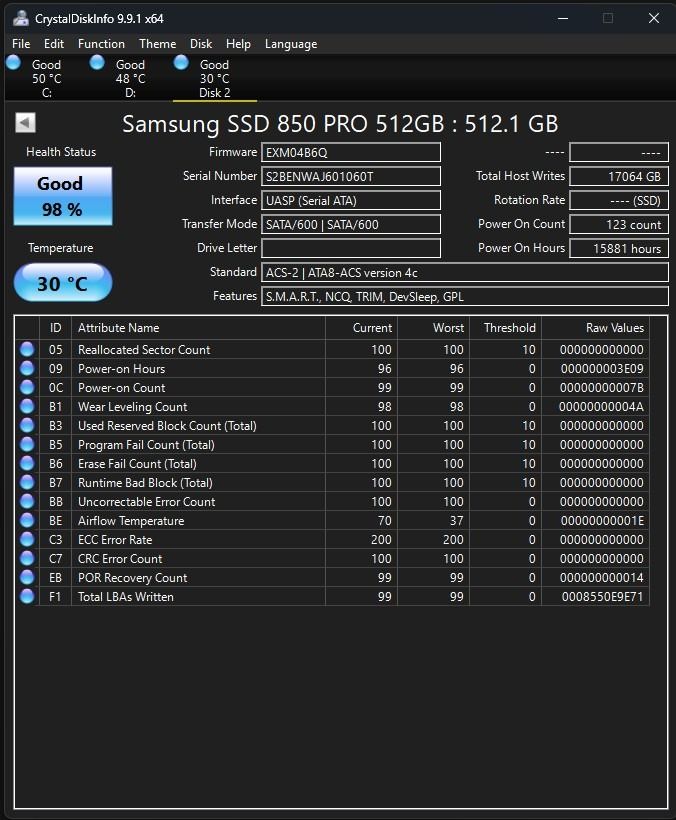Click status orb for POR Recovery Count
This screenshot has height=820, width=676.
[27, 577]
